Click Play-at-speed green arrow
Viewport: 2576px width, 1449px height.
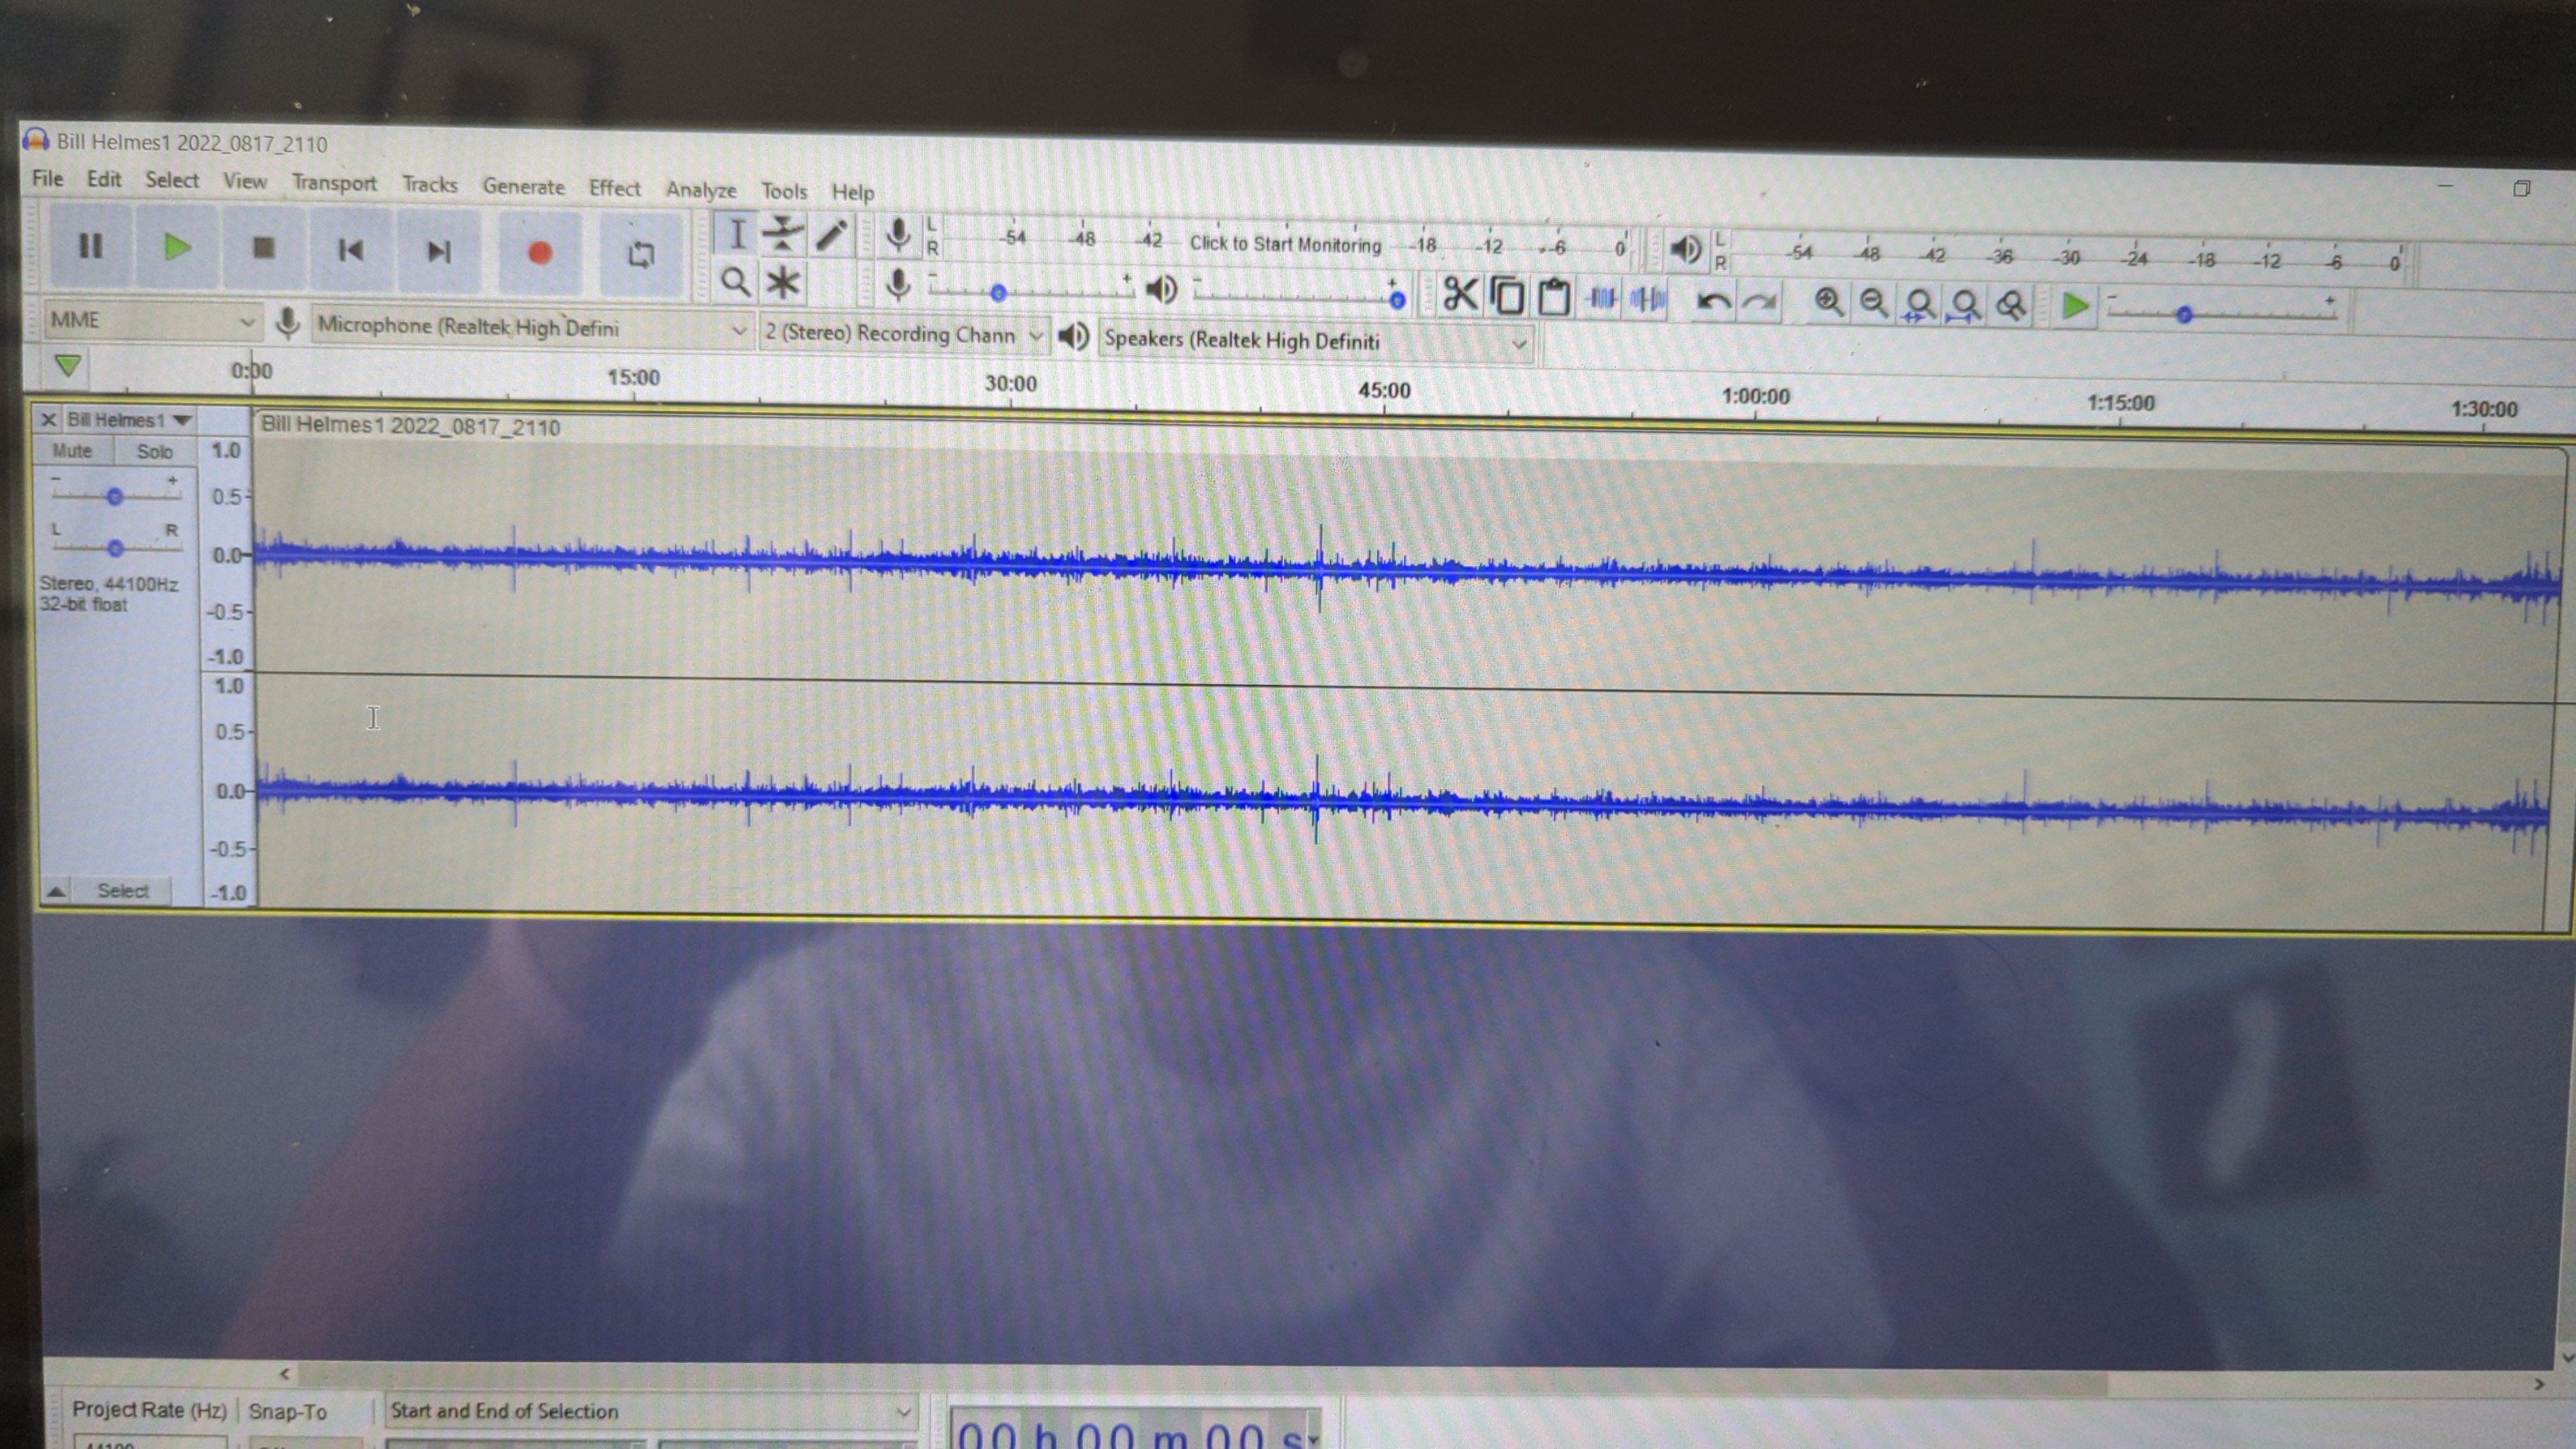tap(2075, 307)
